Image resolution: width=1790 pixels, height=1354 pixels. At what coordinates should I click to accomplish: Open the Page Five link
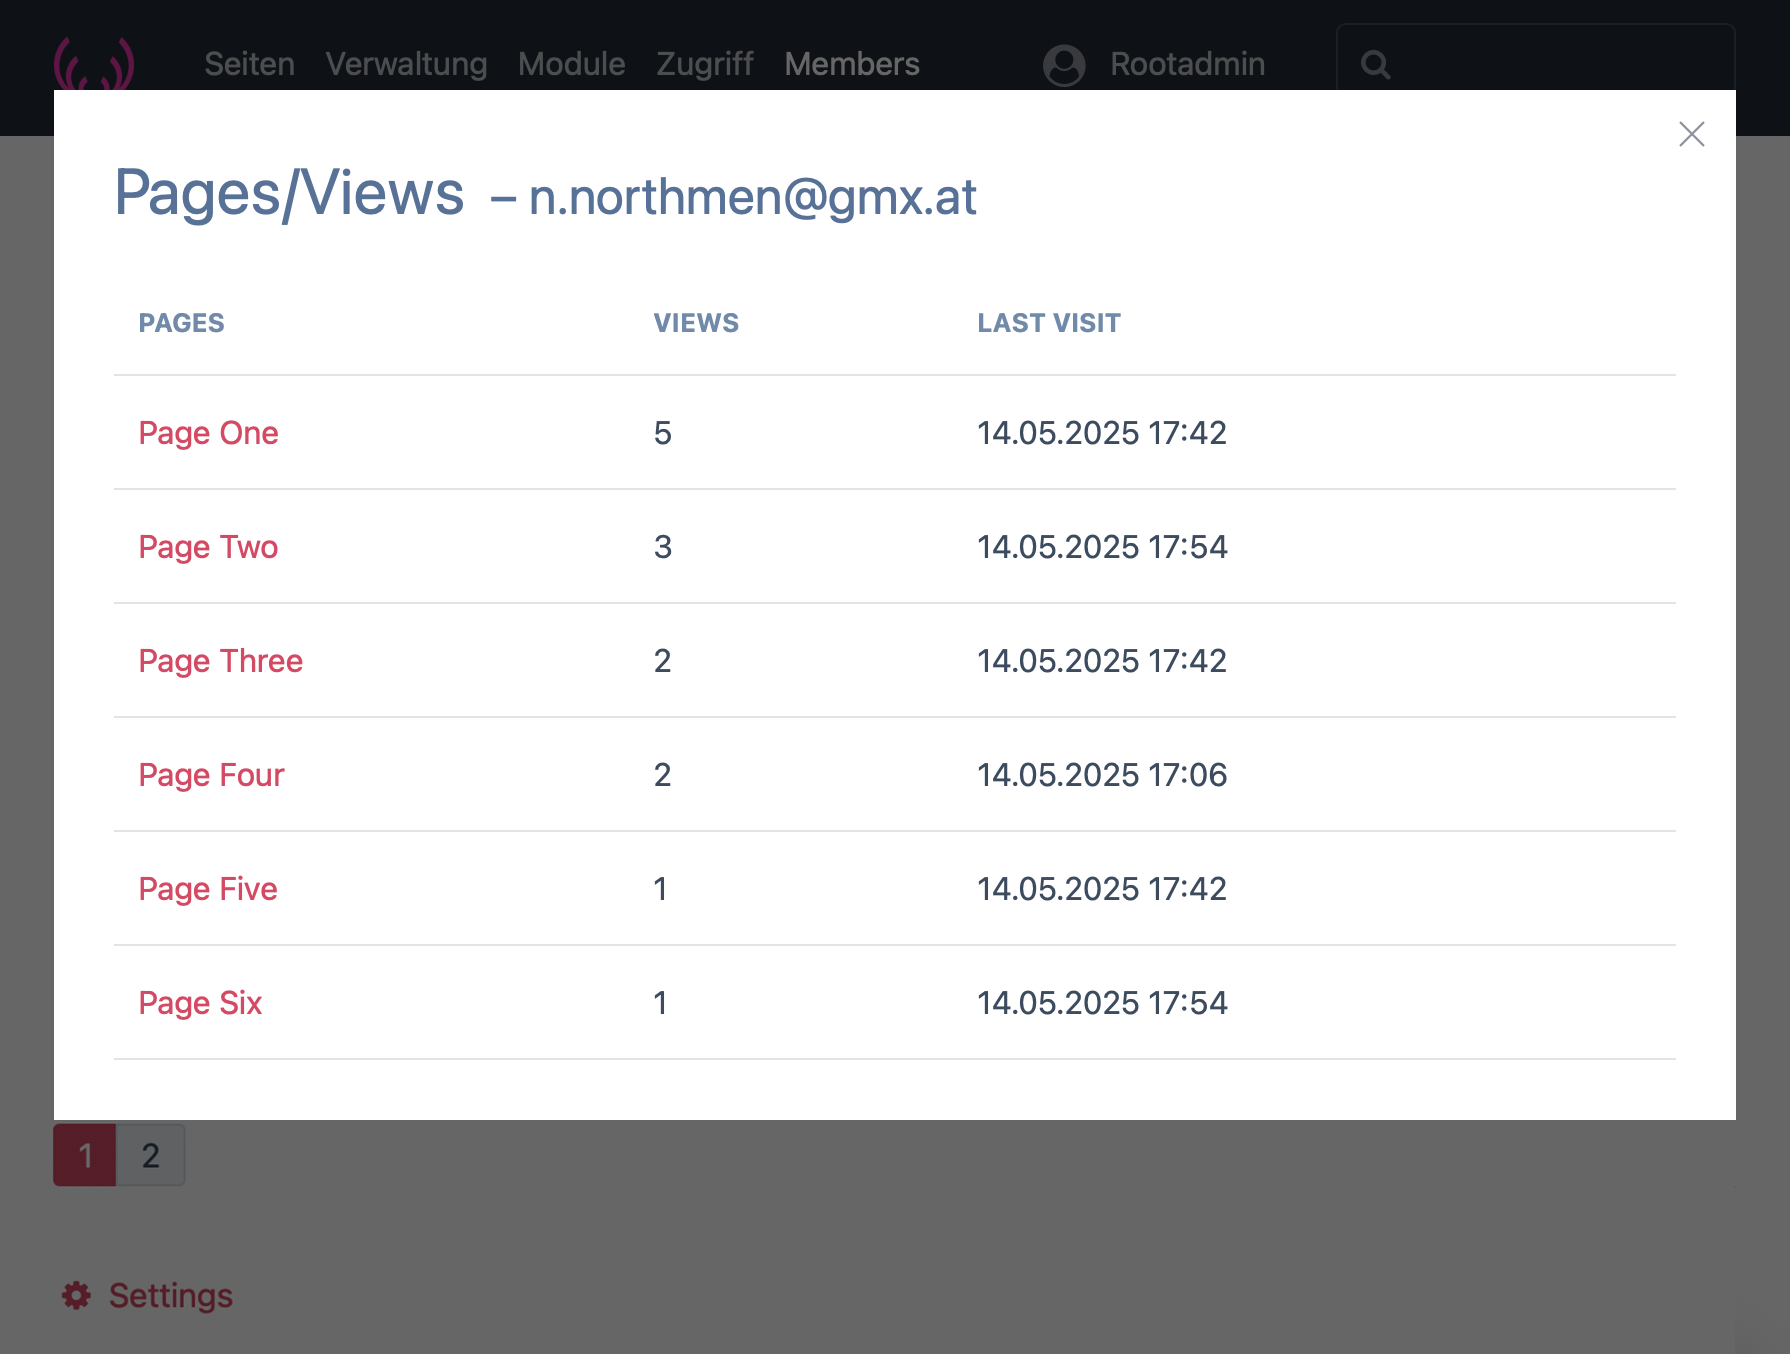click(208, 889)
